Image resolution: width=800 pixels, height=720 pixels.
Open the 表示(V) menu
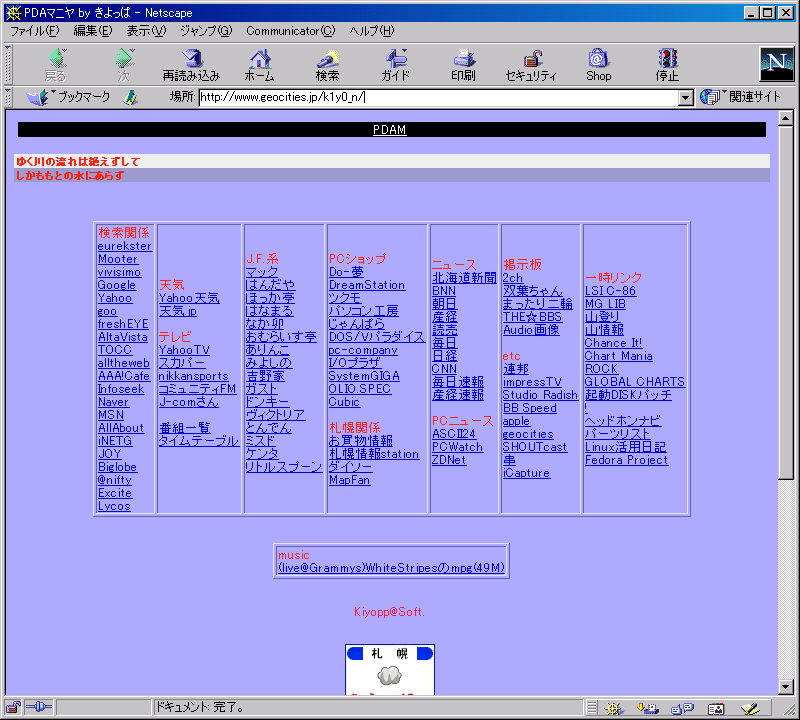coord(146,31)
